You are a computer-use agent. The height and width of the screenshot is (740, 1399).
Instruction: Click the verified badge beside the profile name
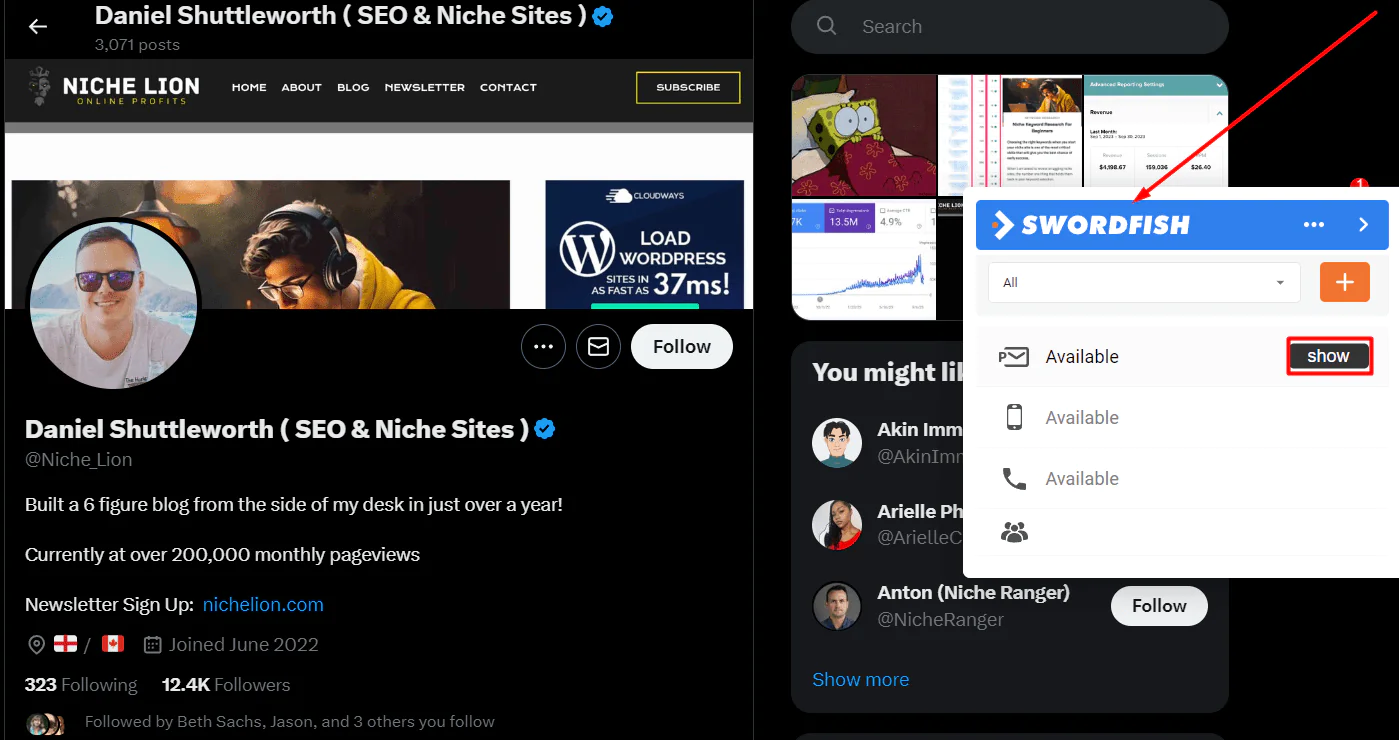point(545,429)
